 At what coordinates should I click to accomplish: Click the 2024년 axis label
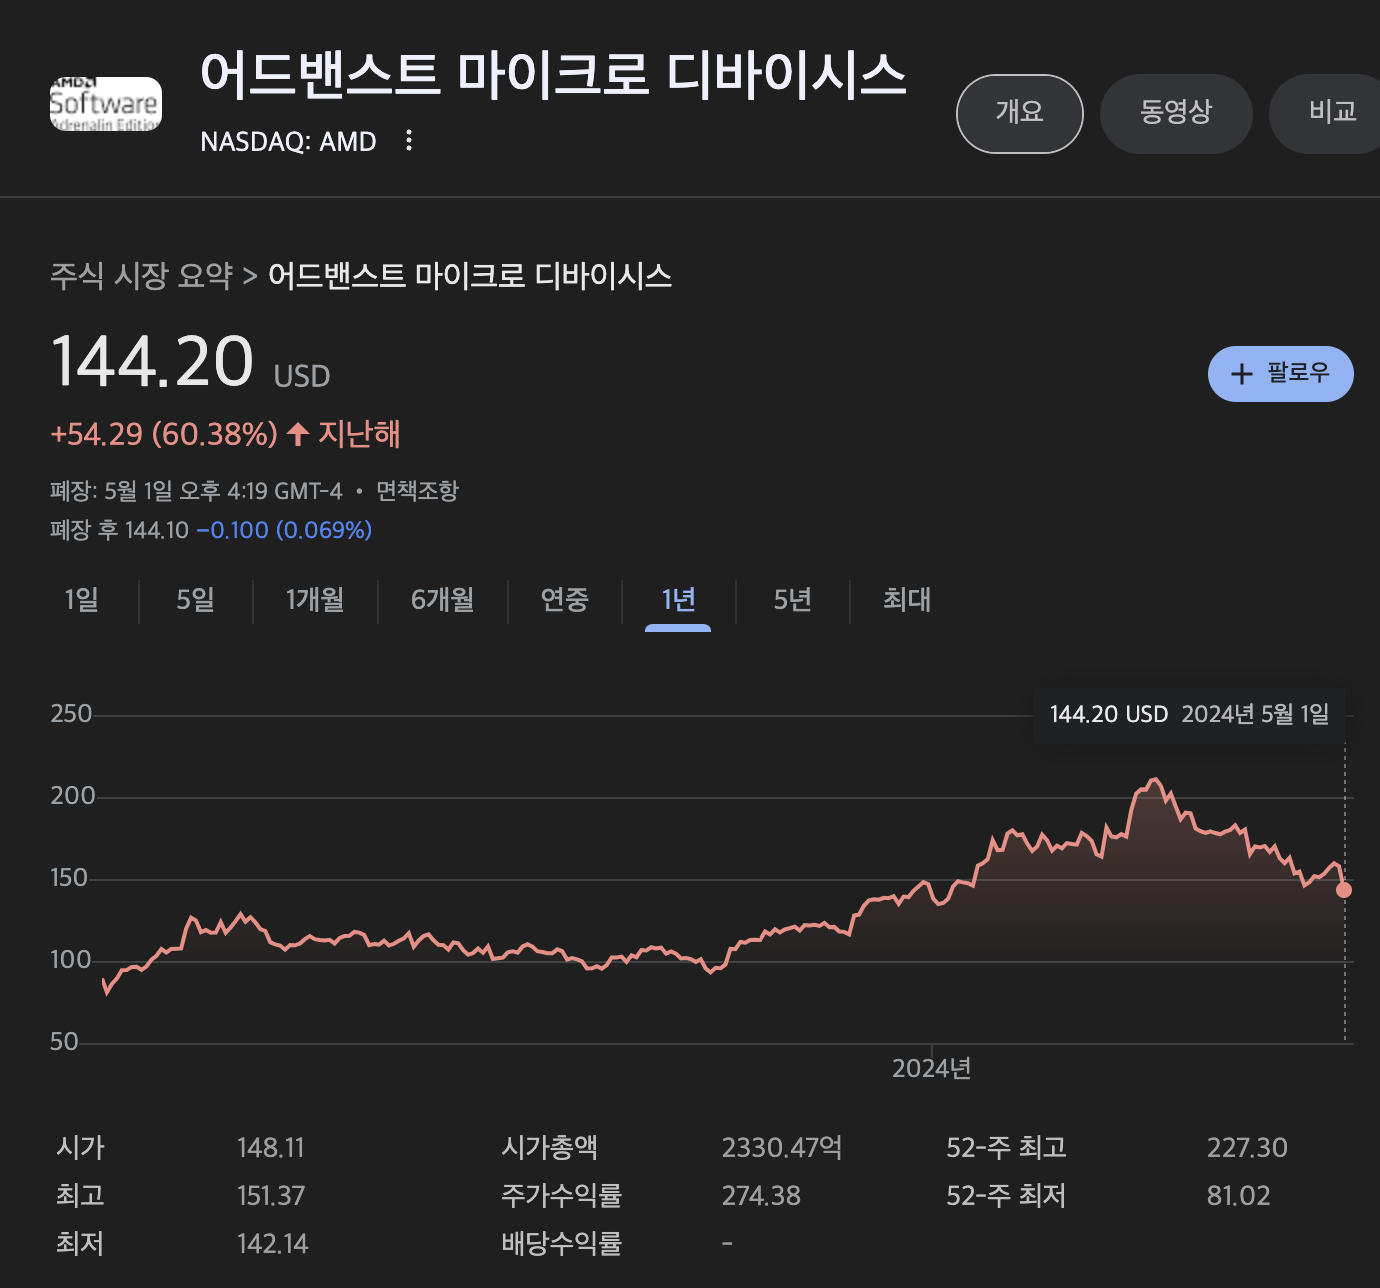click(x=931, y=1069)
